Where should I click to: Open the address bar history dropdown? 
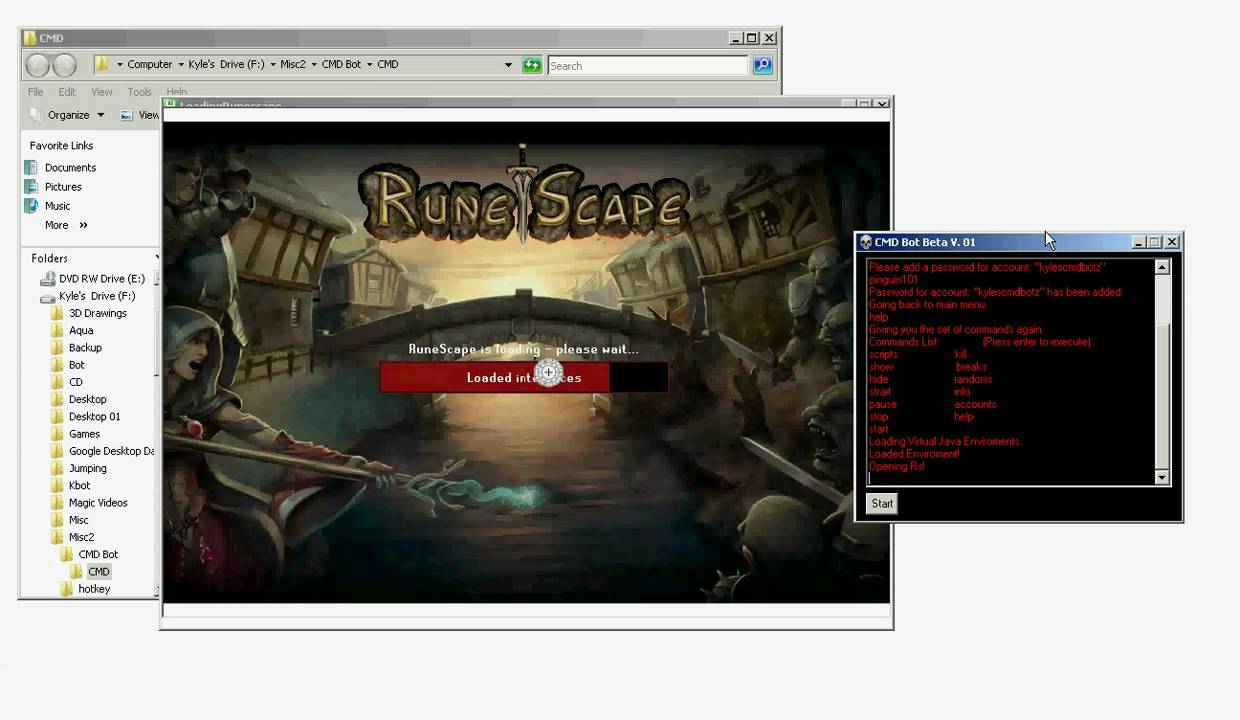pos(508,65)
